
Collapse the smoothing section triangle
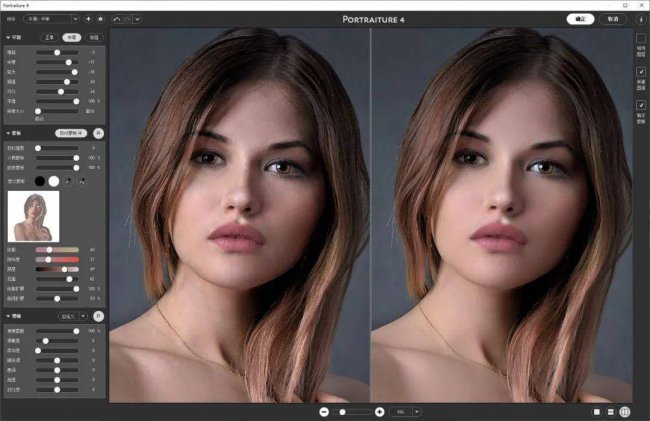[8, 37]
